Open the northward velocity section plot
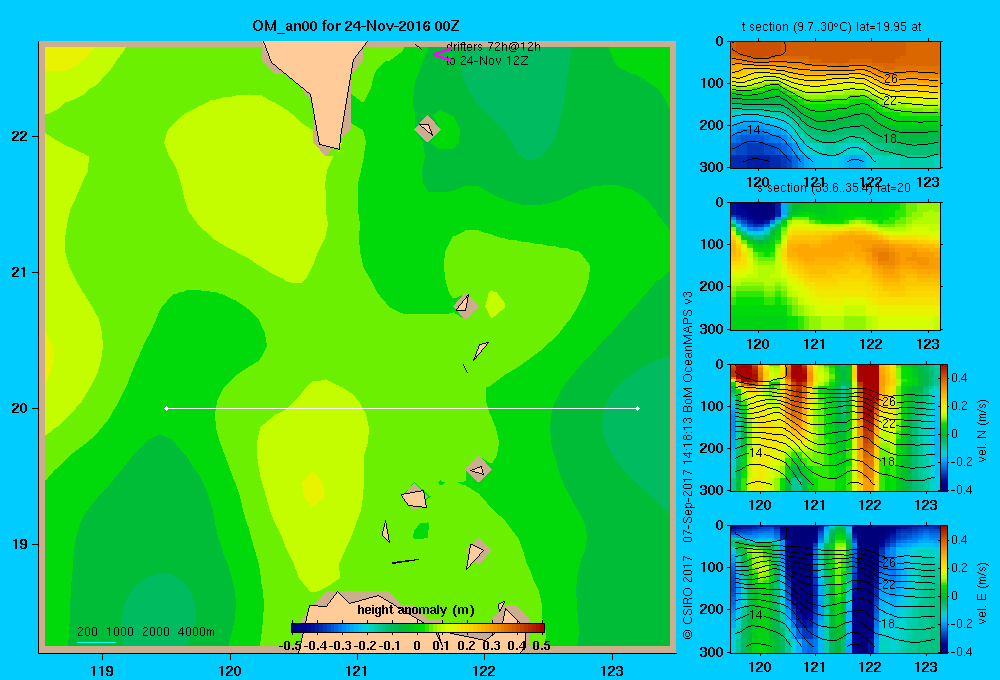 (834, 427)
